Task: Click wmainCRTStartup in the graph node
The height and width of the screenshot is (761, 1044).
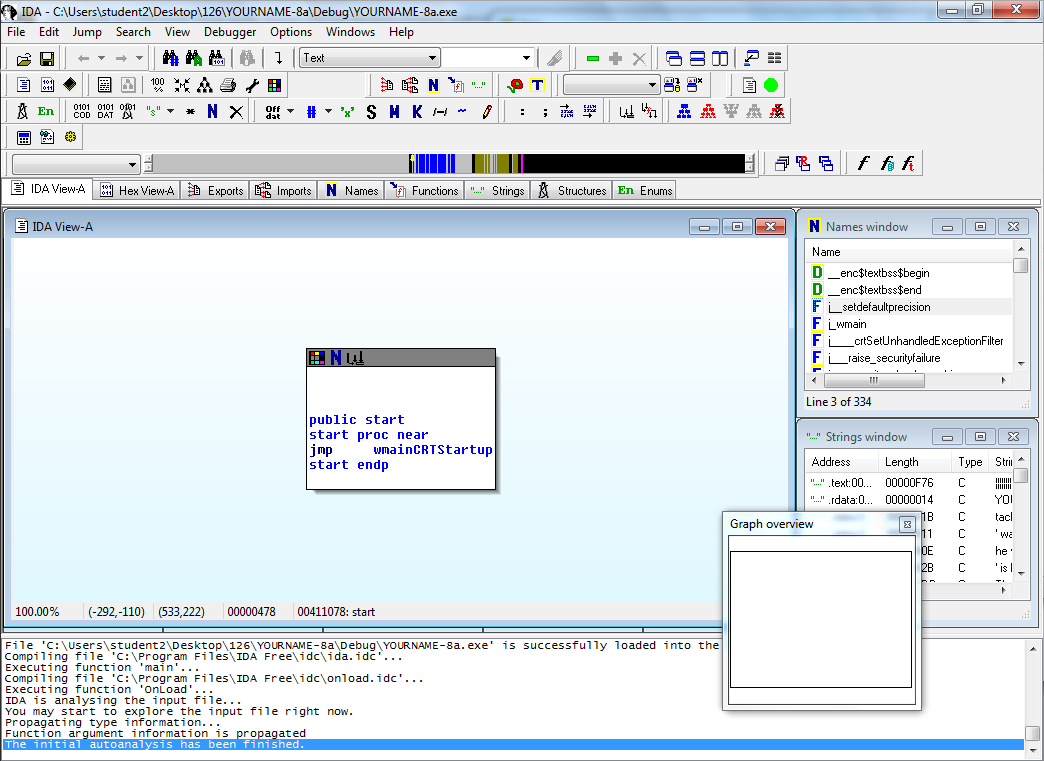Action: click(x=433, y=450)
